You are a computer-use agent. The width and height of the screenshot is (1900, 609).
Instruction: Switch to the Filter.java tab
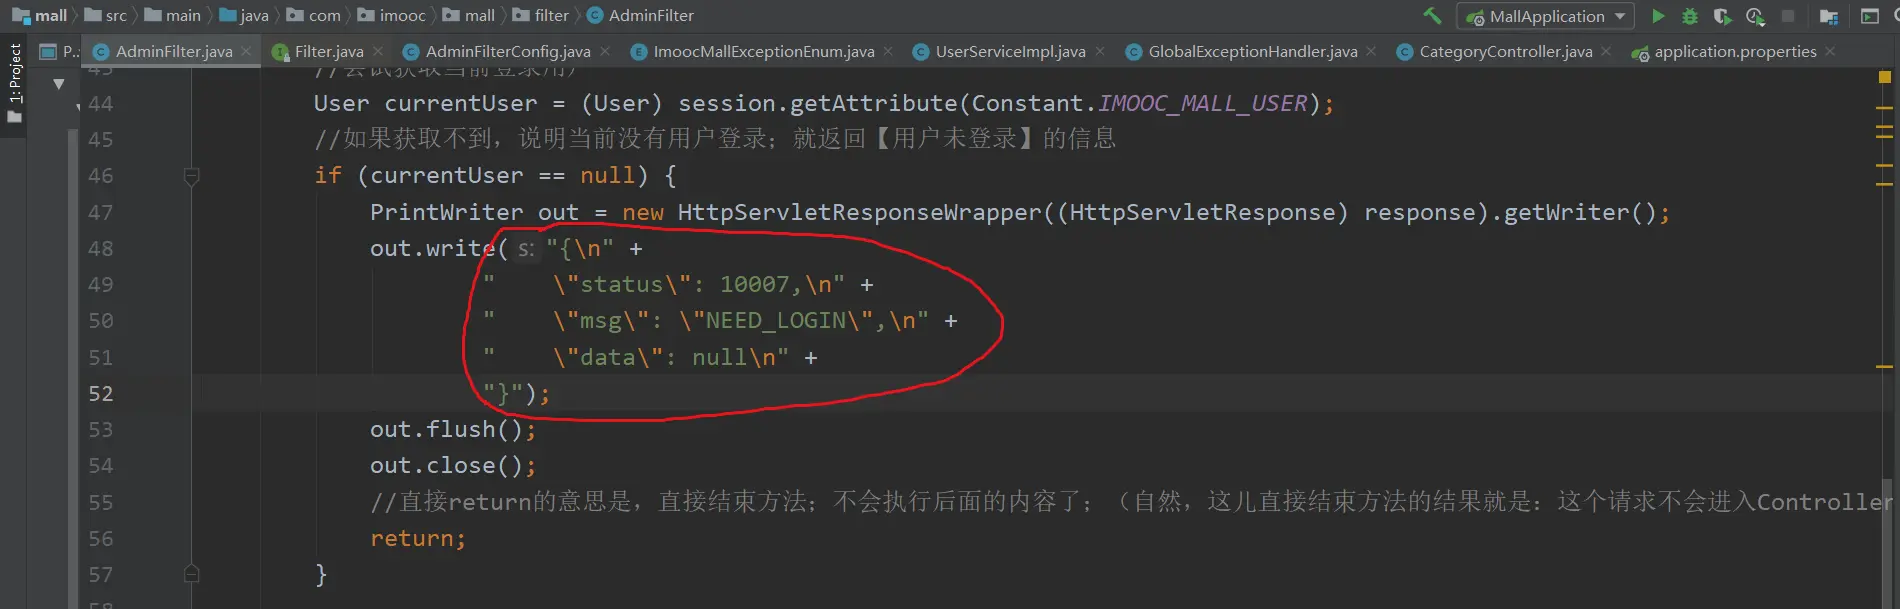[328, 51]
